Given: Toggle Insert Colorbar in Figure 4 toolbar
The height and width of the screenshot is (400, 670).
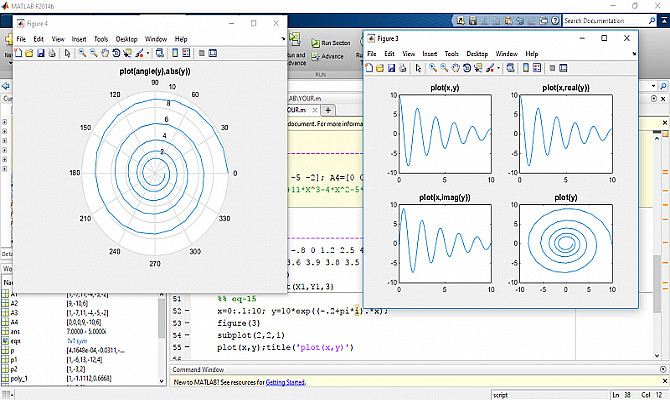Looking at the screenshot, I should pos(175,53).
